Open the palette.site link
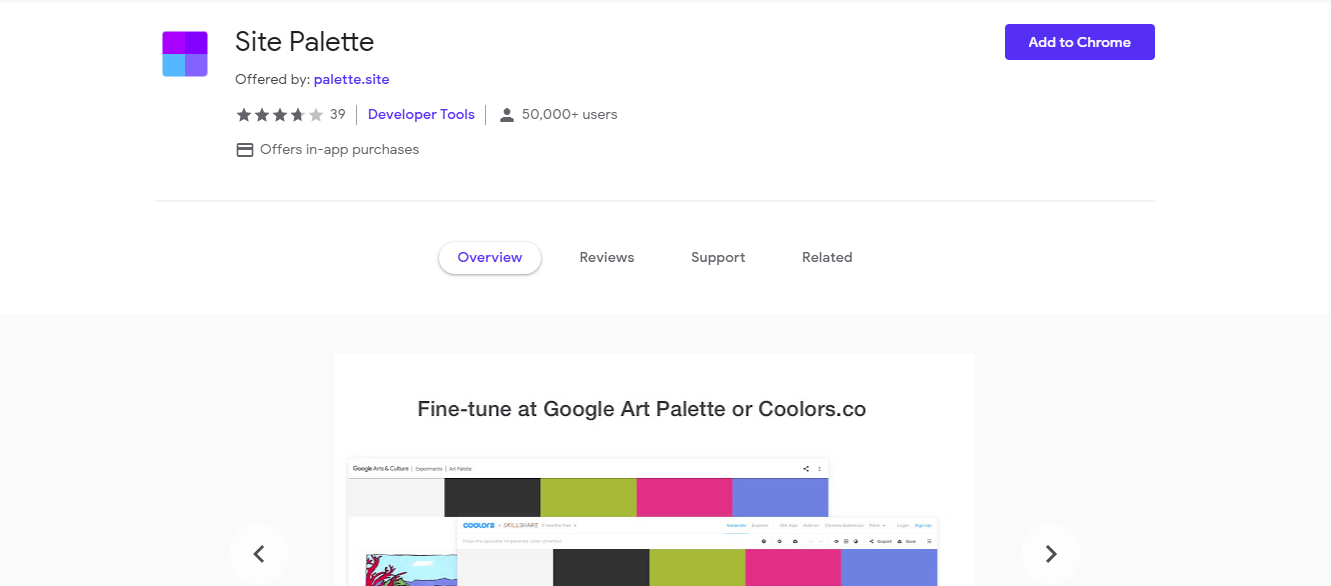 [351, 78]
